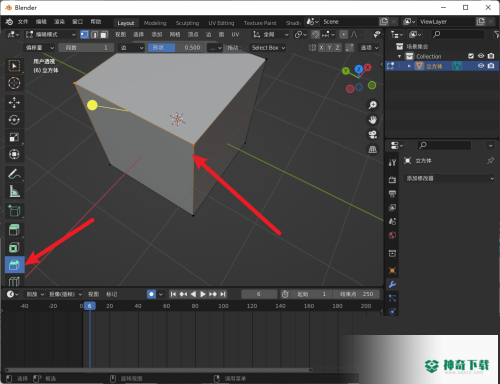Click the viewport zoom magnifier icon
Image resolution: width=500 pixels, height=384 pixels.
372,105
